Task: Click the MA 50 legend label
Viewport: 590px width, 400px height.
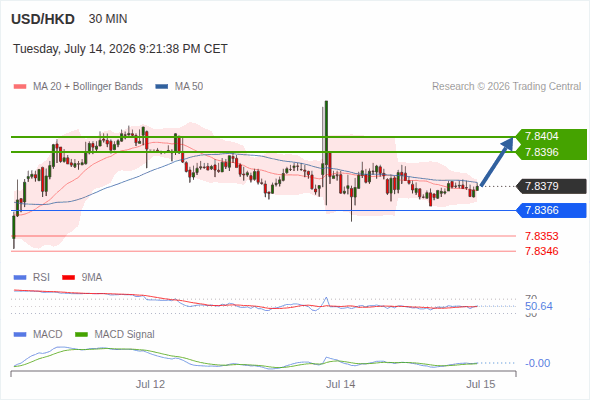Action: click(x=189, y=87)
